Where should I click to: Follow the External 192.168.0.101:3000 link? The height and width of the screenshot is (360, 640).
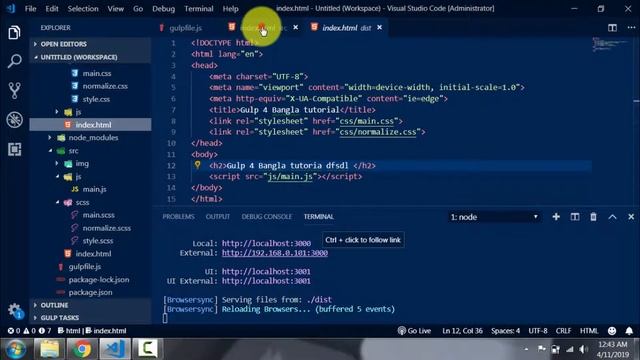pos(275,253)
